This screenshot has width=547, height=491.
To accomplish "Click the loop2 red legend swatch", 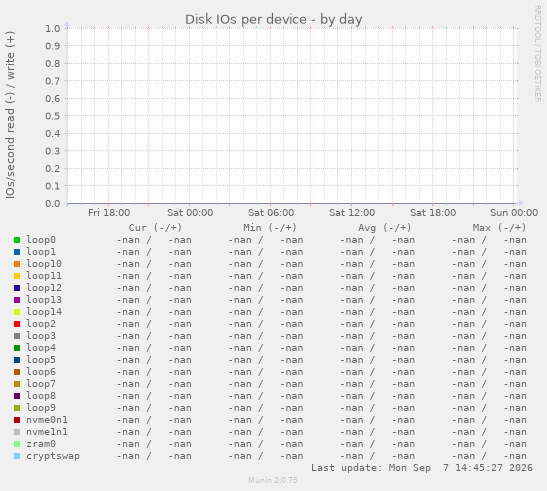I will pos(17,324).
